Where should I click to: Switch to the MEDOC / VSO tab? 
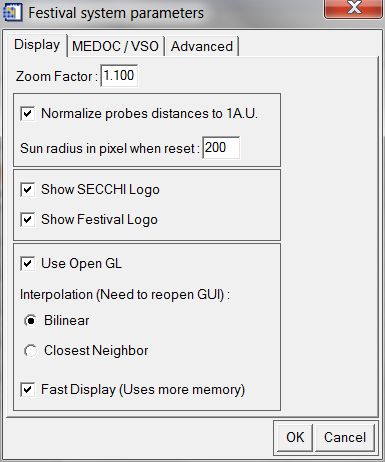(x=115, y=46)
